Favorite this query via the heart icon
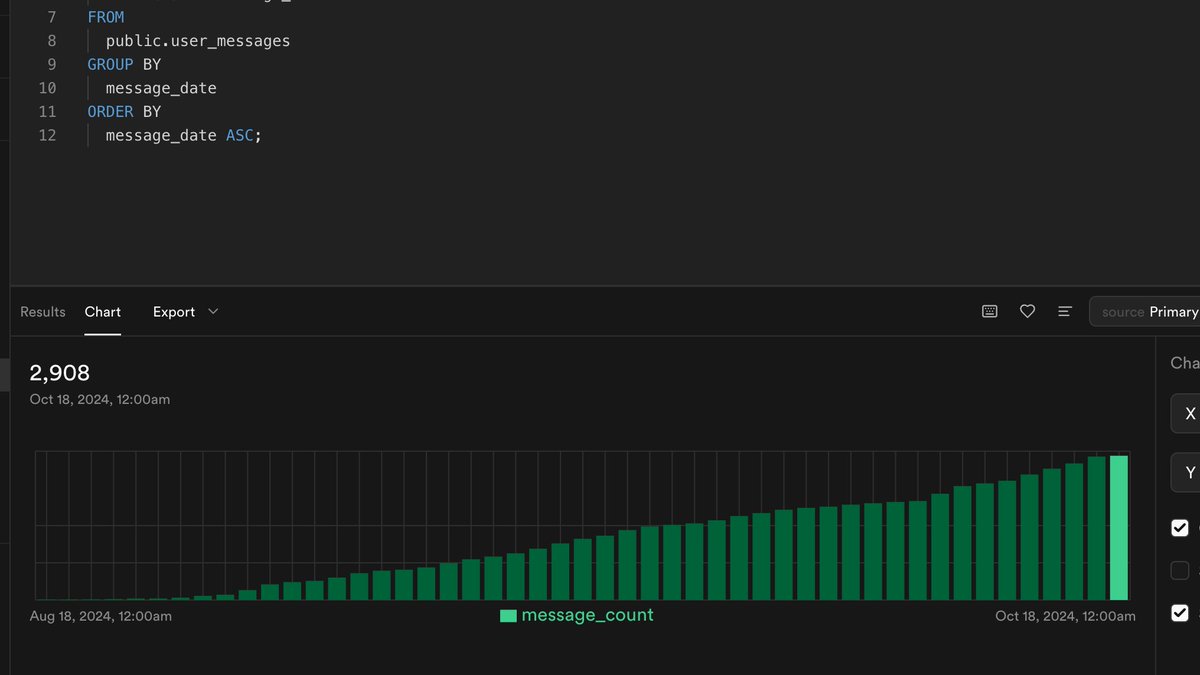This screenshot has width=1200, height=675. click(1027, 311)
